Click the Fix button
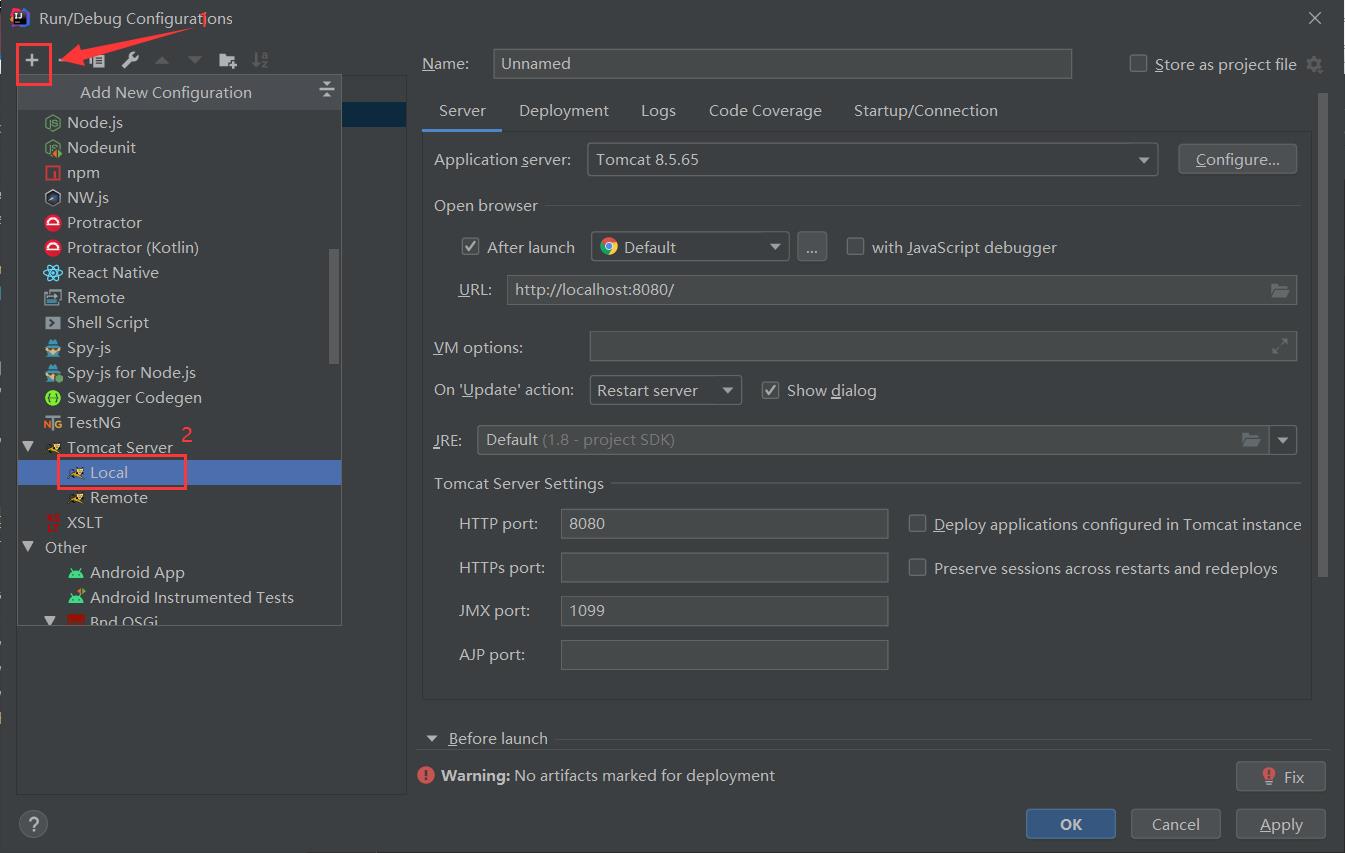This screenshot has height=853, width=1345. pos(1281,776)
